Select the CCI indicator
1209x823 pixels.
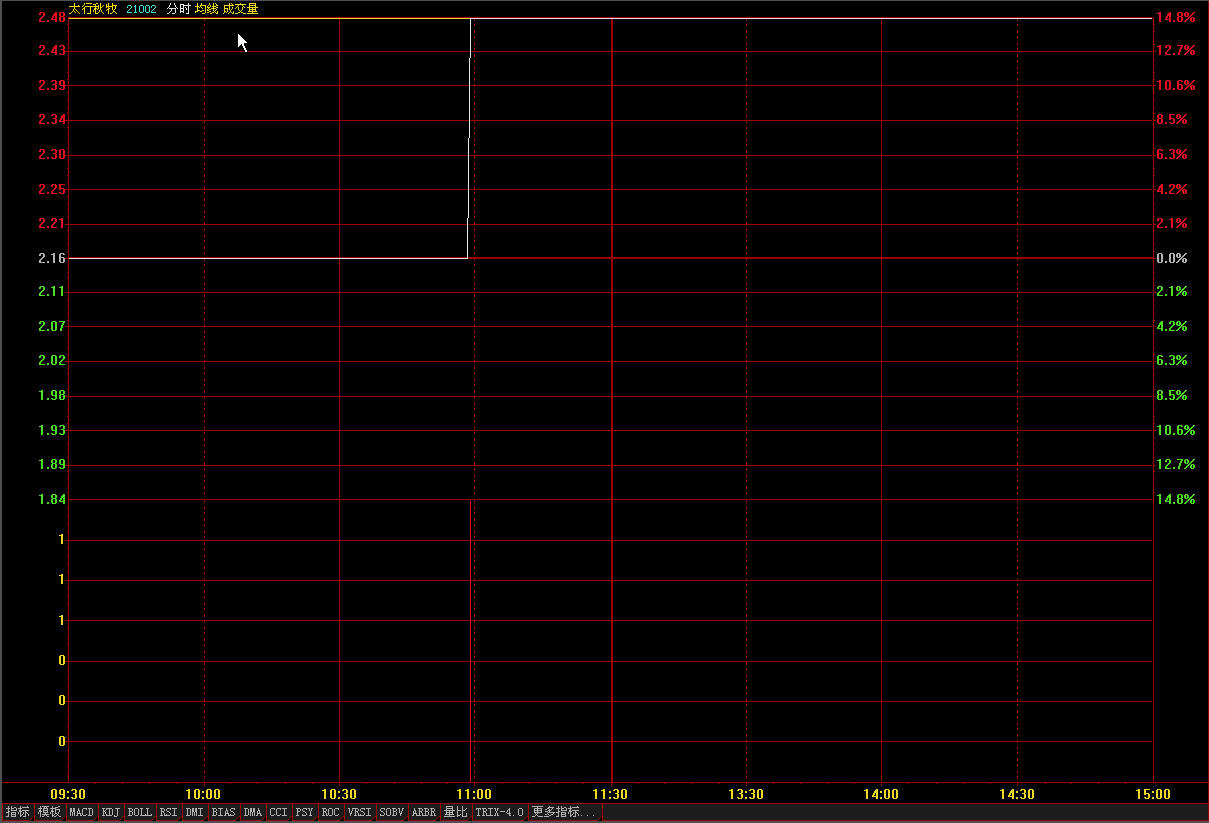tap(278, 812)
